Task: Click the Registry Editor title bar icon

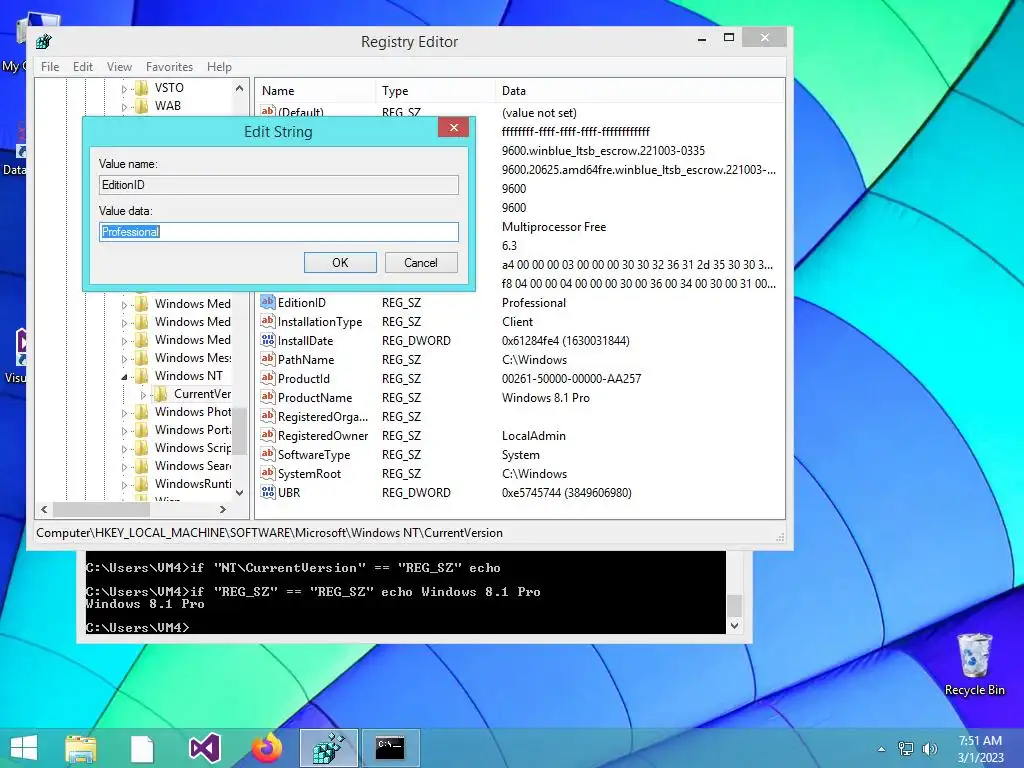Action: click(44, 42)
